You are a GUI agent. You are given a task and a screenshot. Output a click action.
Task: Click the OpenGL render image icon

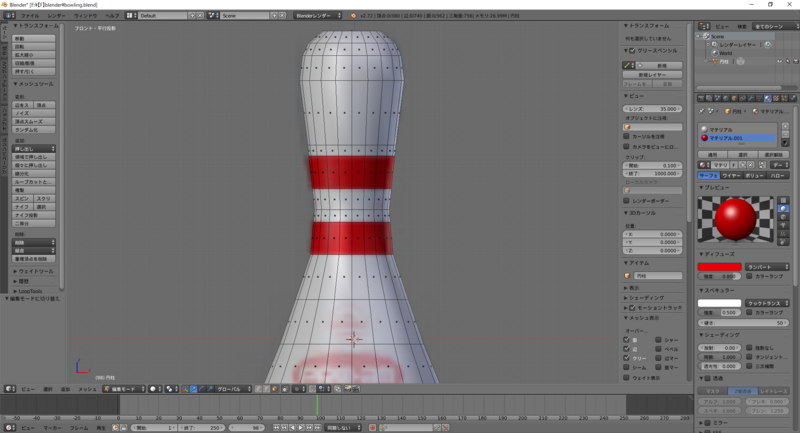tap(348, 389)
